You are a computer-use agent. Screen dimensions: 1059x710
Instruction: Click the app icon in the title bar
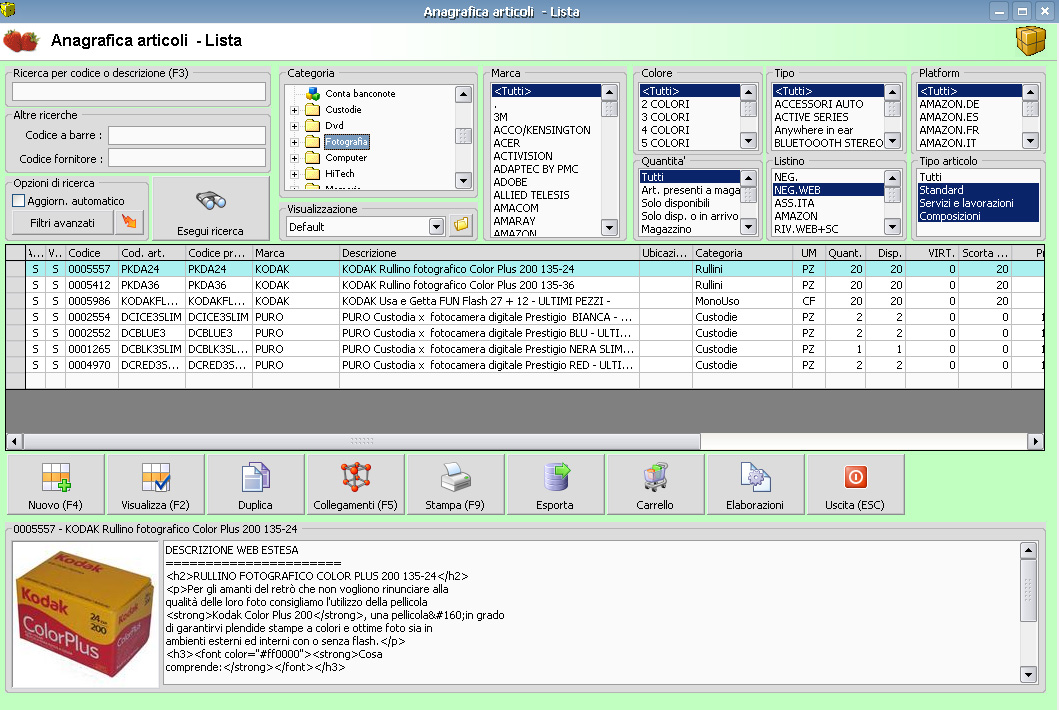8,9
